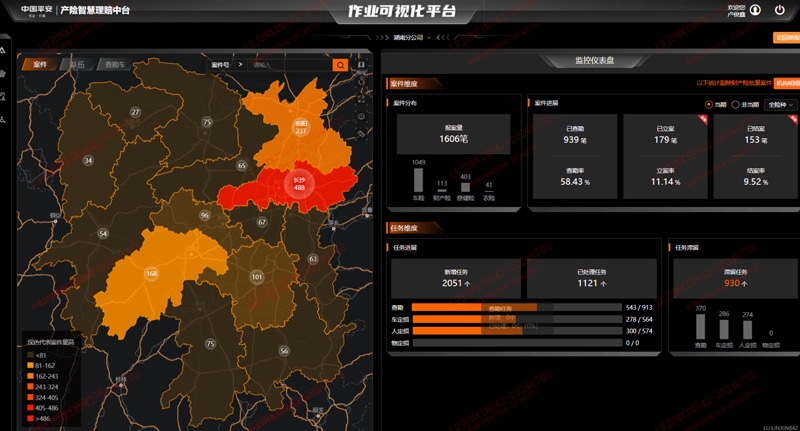800x431 pixels.
Task: Open the second icon in left sidebar
Action: 3,74
